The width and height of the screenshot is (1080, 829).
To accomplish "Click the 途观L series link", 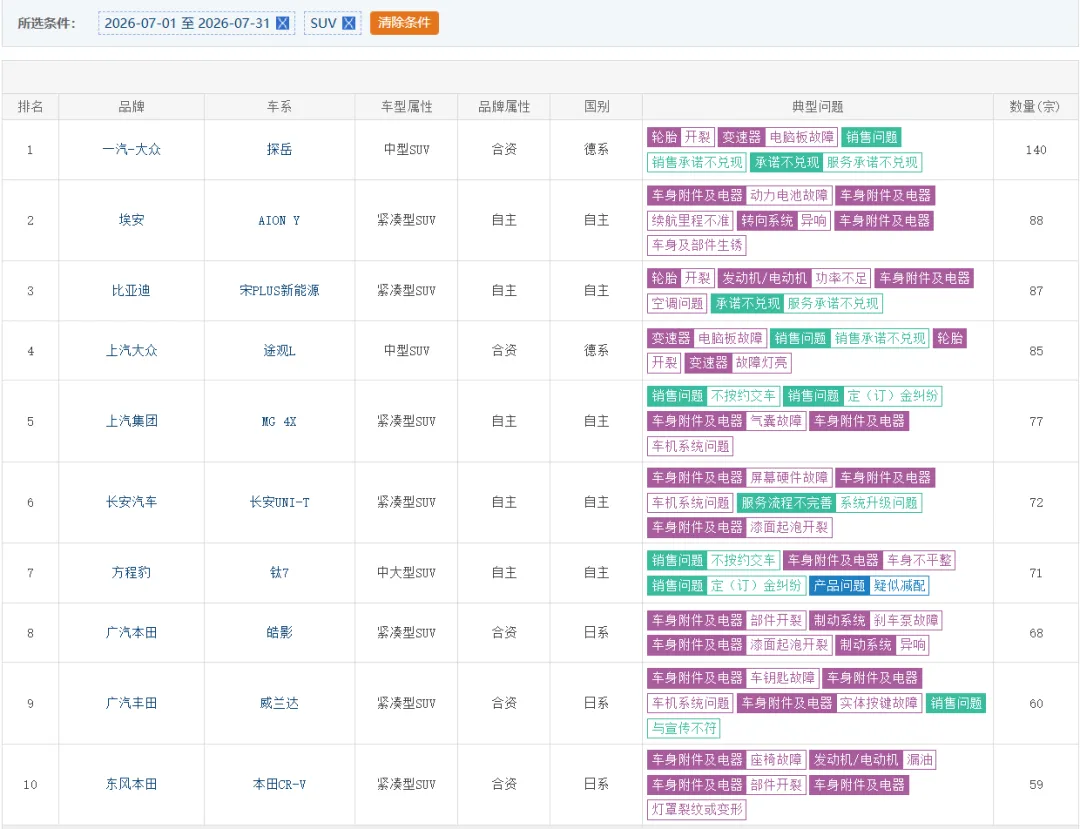I will click(279, 350).
